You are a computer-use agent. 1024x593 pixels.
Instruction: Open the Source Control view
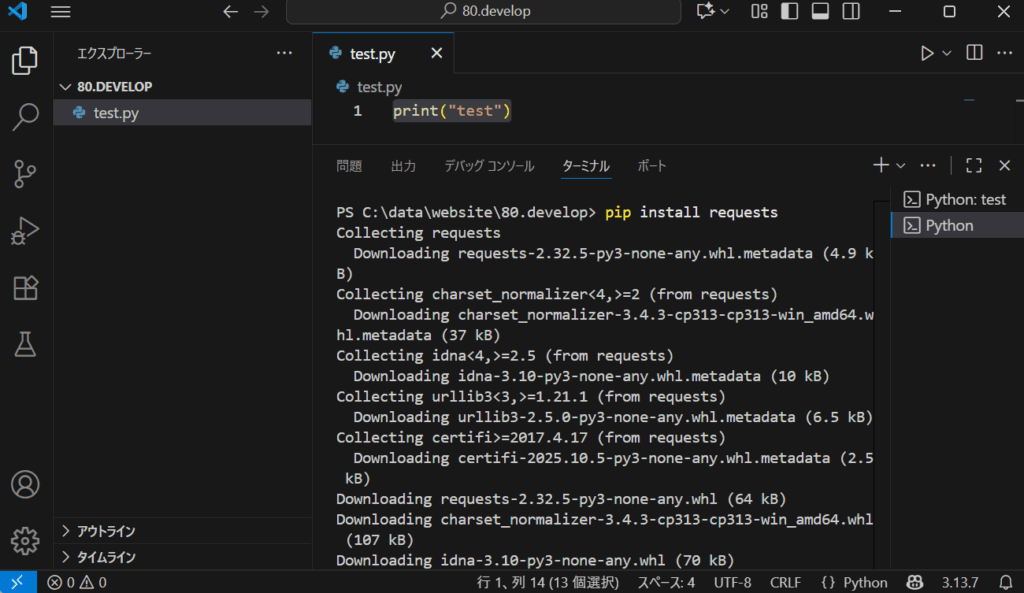[x=25, y=173]
